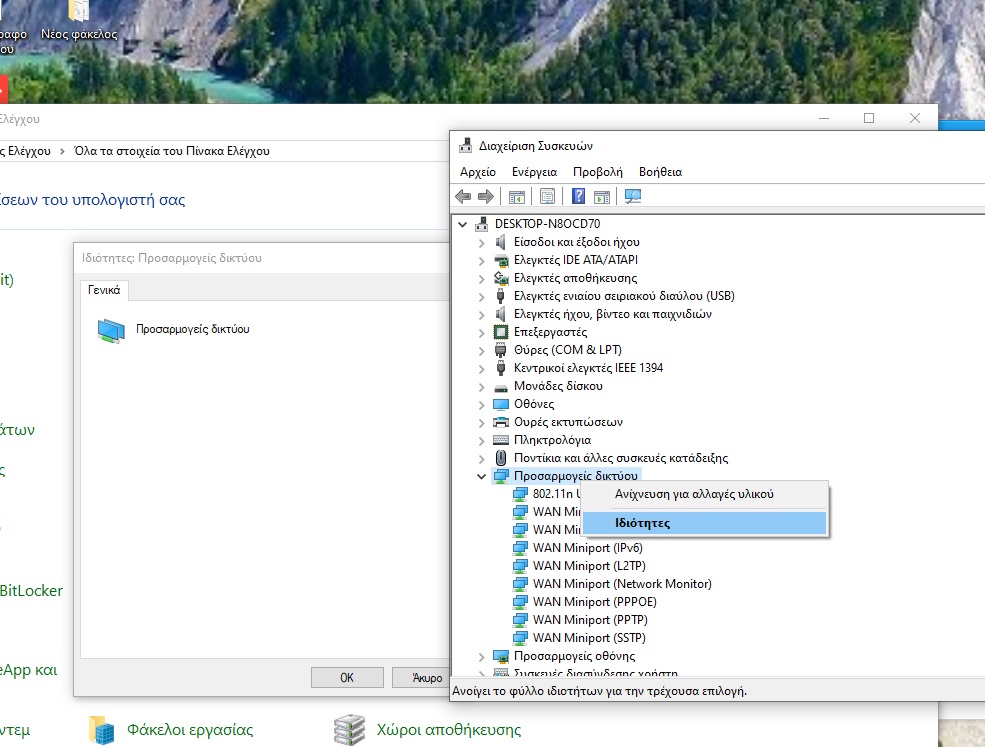Image resolution: width=985 pixels, height=747 pixels.
Task: Select Κεντρικοί ελεγκτές IEEE 1394 row
Action: 588,368
